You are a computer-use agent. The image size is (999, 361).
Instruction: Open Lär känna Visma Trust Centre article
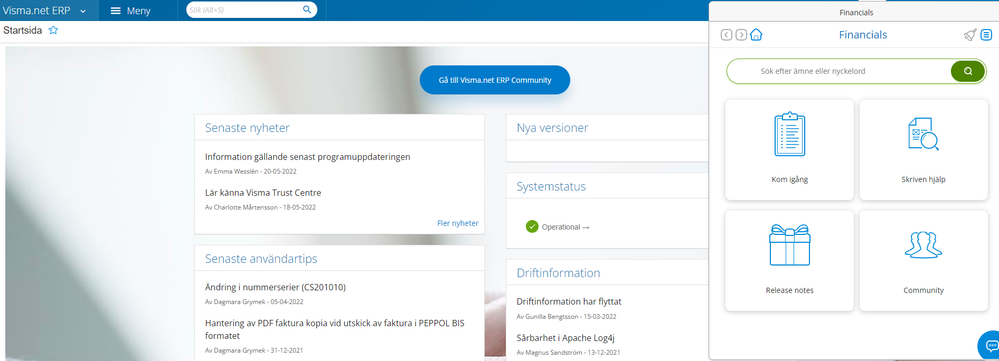[263, 192]
